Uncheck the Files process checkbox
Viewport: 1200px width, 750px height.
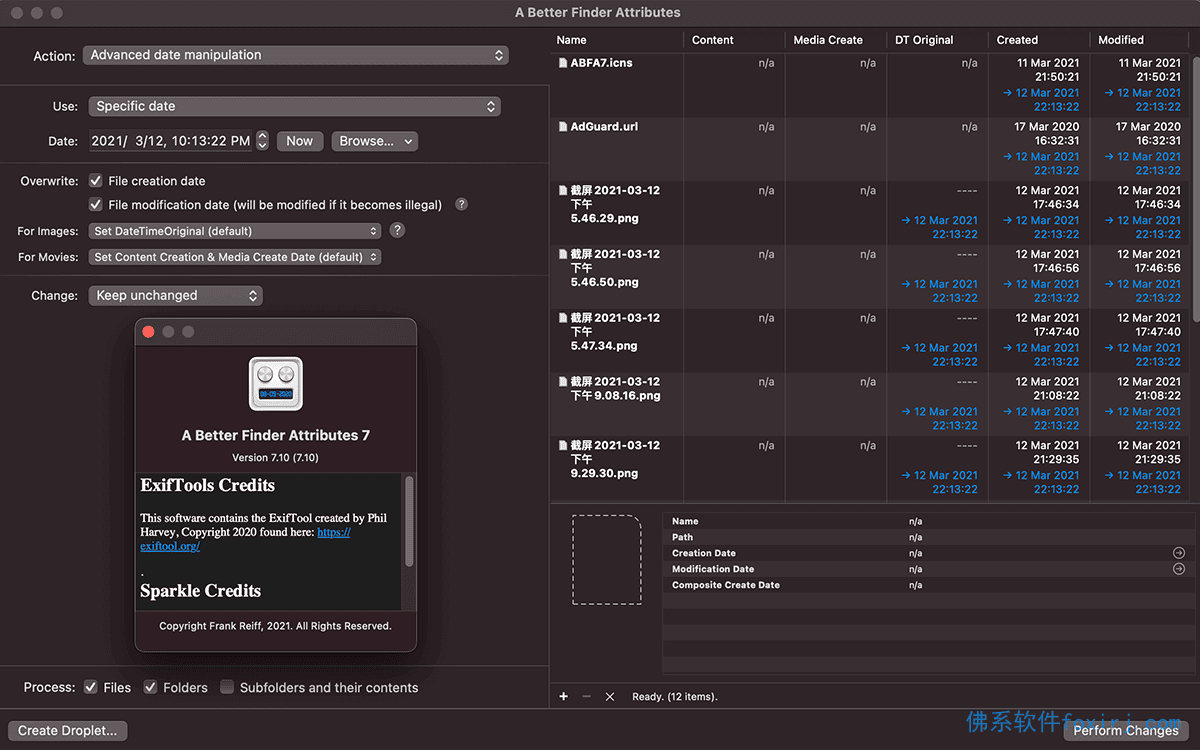click(x=92, y=687)
